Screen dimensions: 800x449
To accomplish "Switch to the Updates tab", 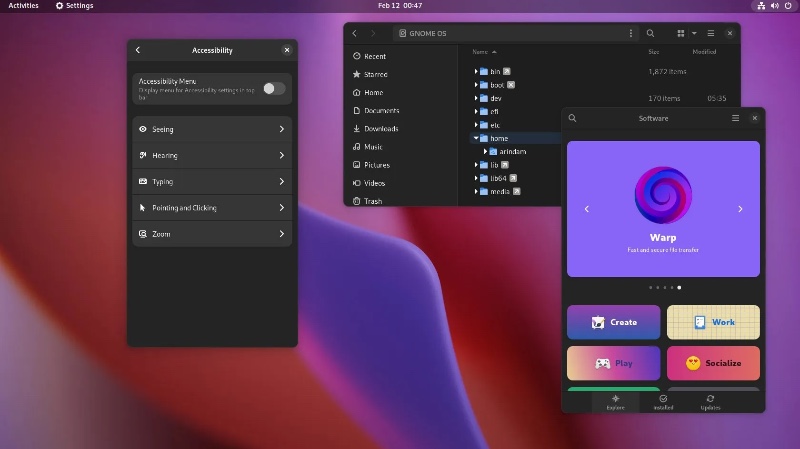I will pyautogui.click(x=710, y=401).
